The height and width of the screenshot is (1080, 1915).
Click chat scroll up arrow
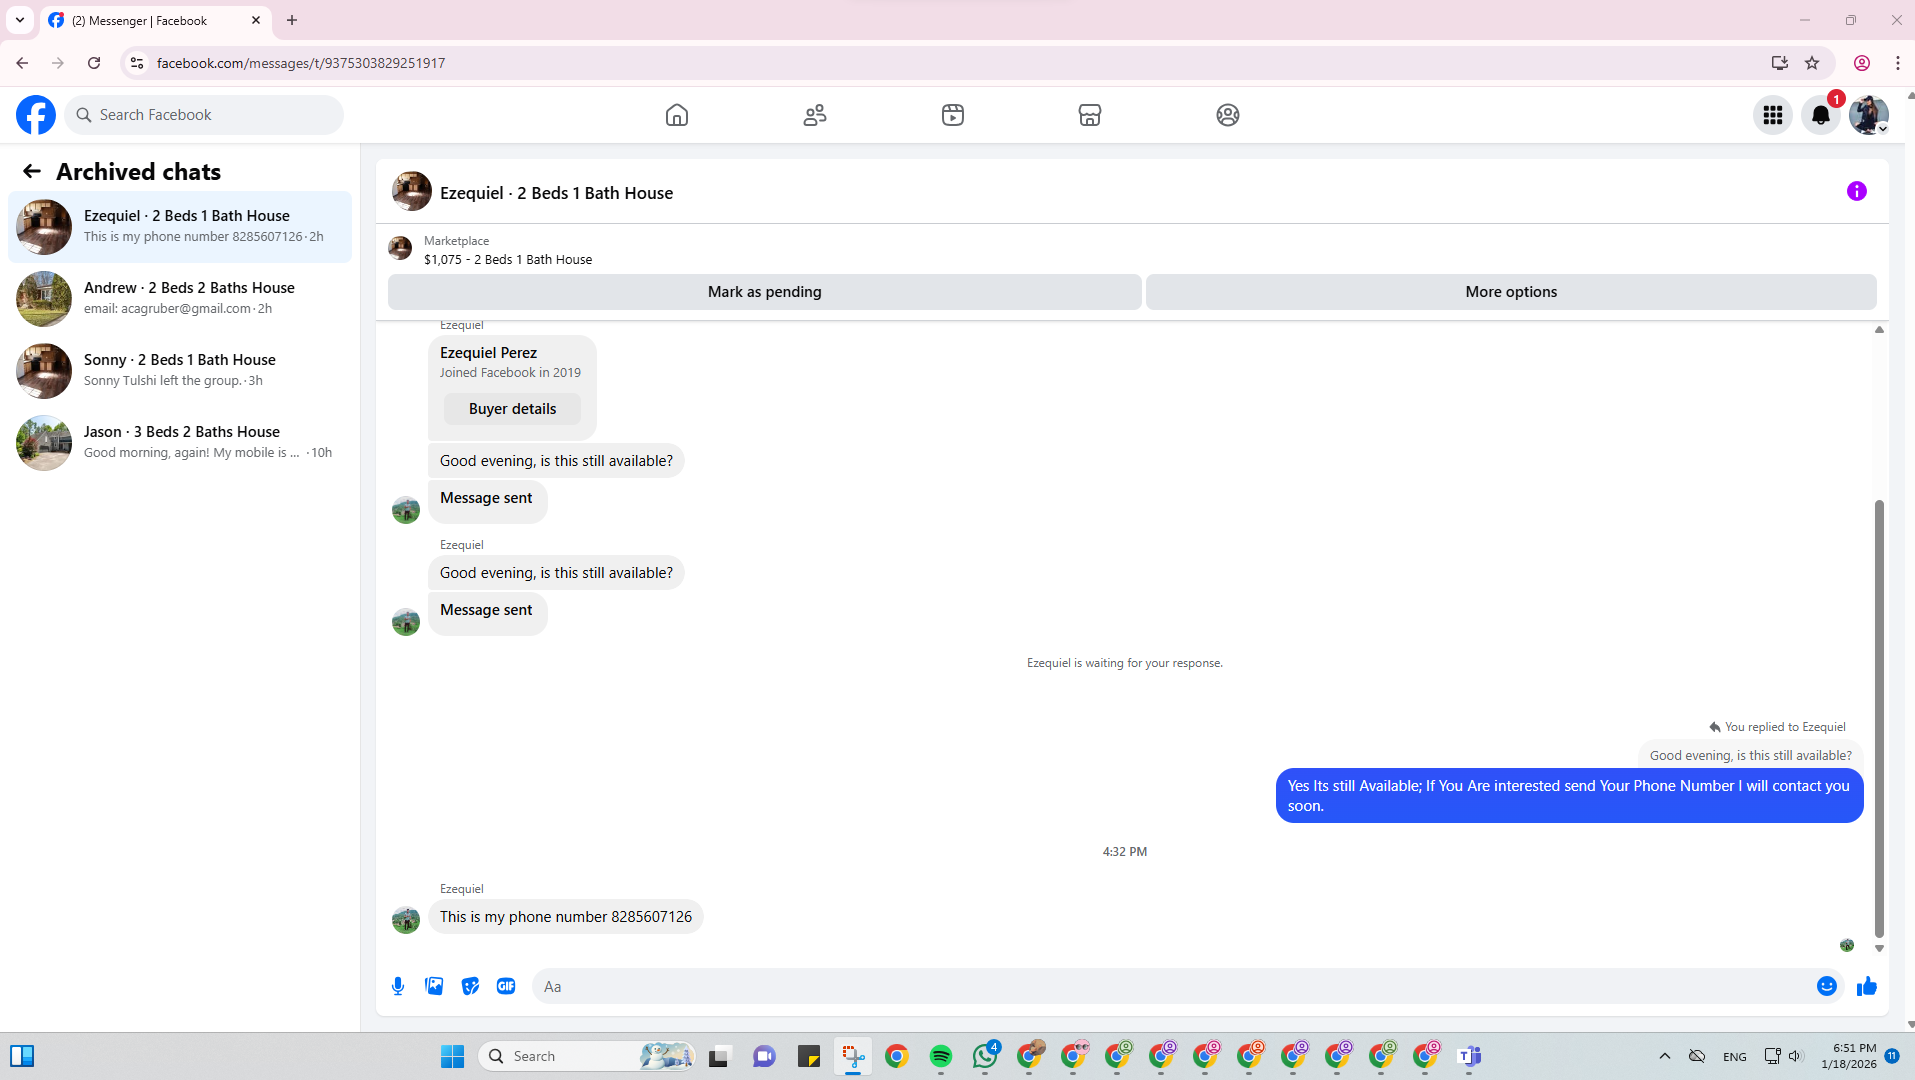tap(1879, 329)
